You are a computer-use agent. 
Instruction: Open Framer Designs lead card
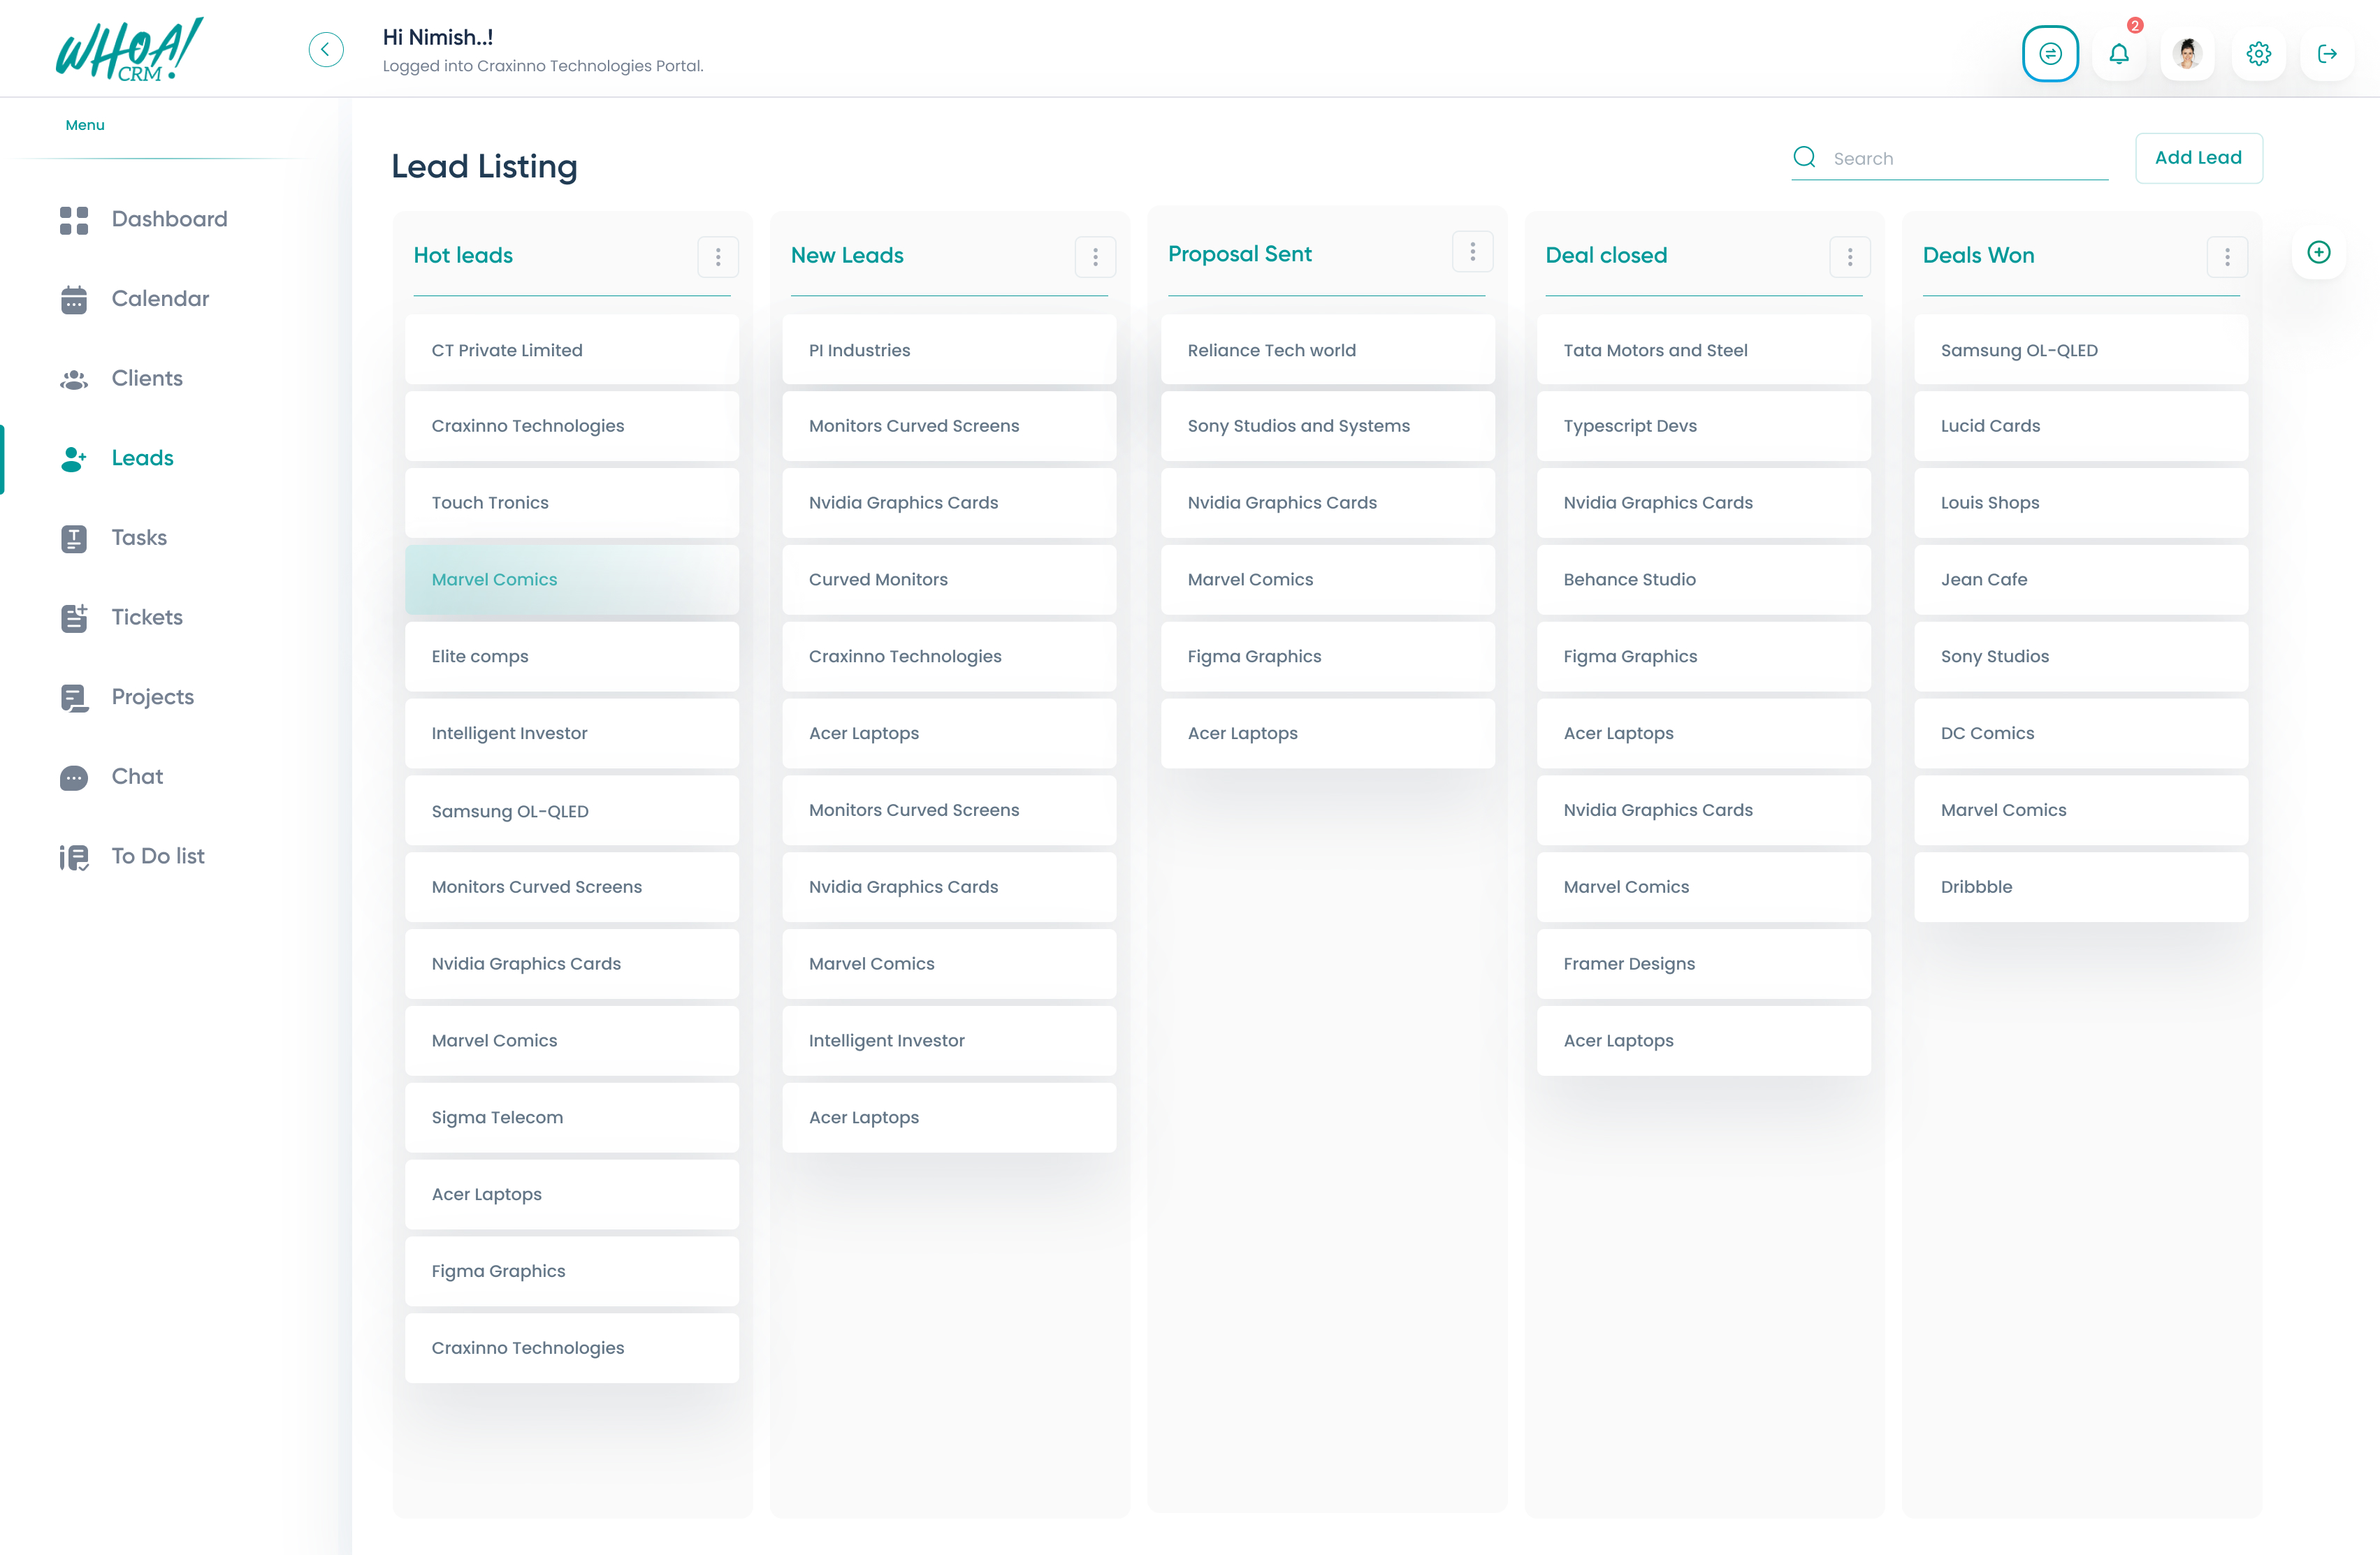click(x=1704, y=964)
